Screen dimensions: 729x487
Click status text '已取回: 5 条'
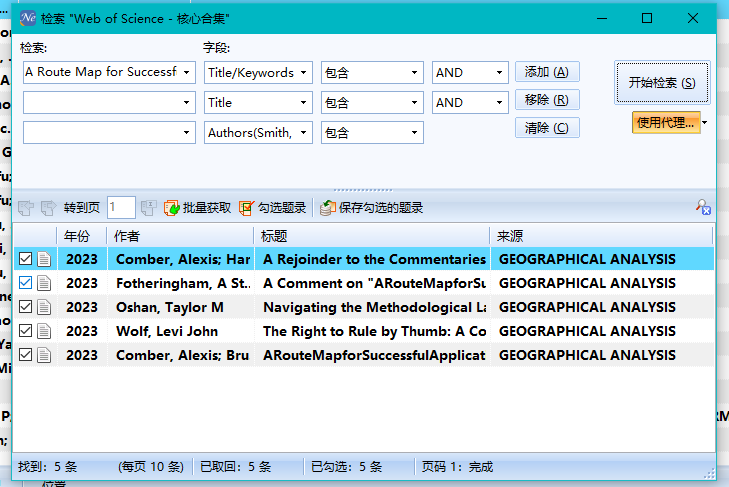click(x=235, y=467)
